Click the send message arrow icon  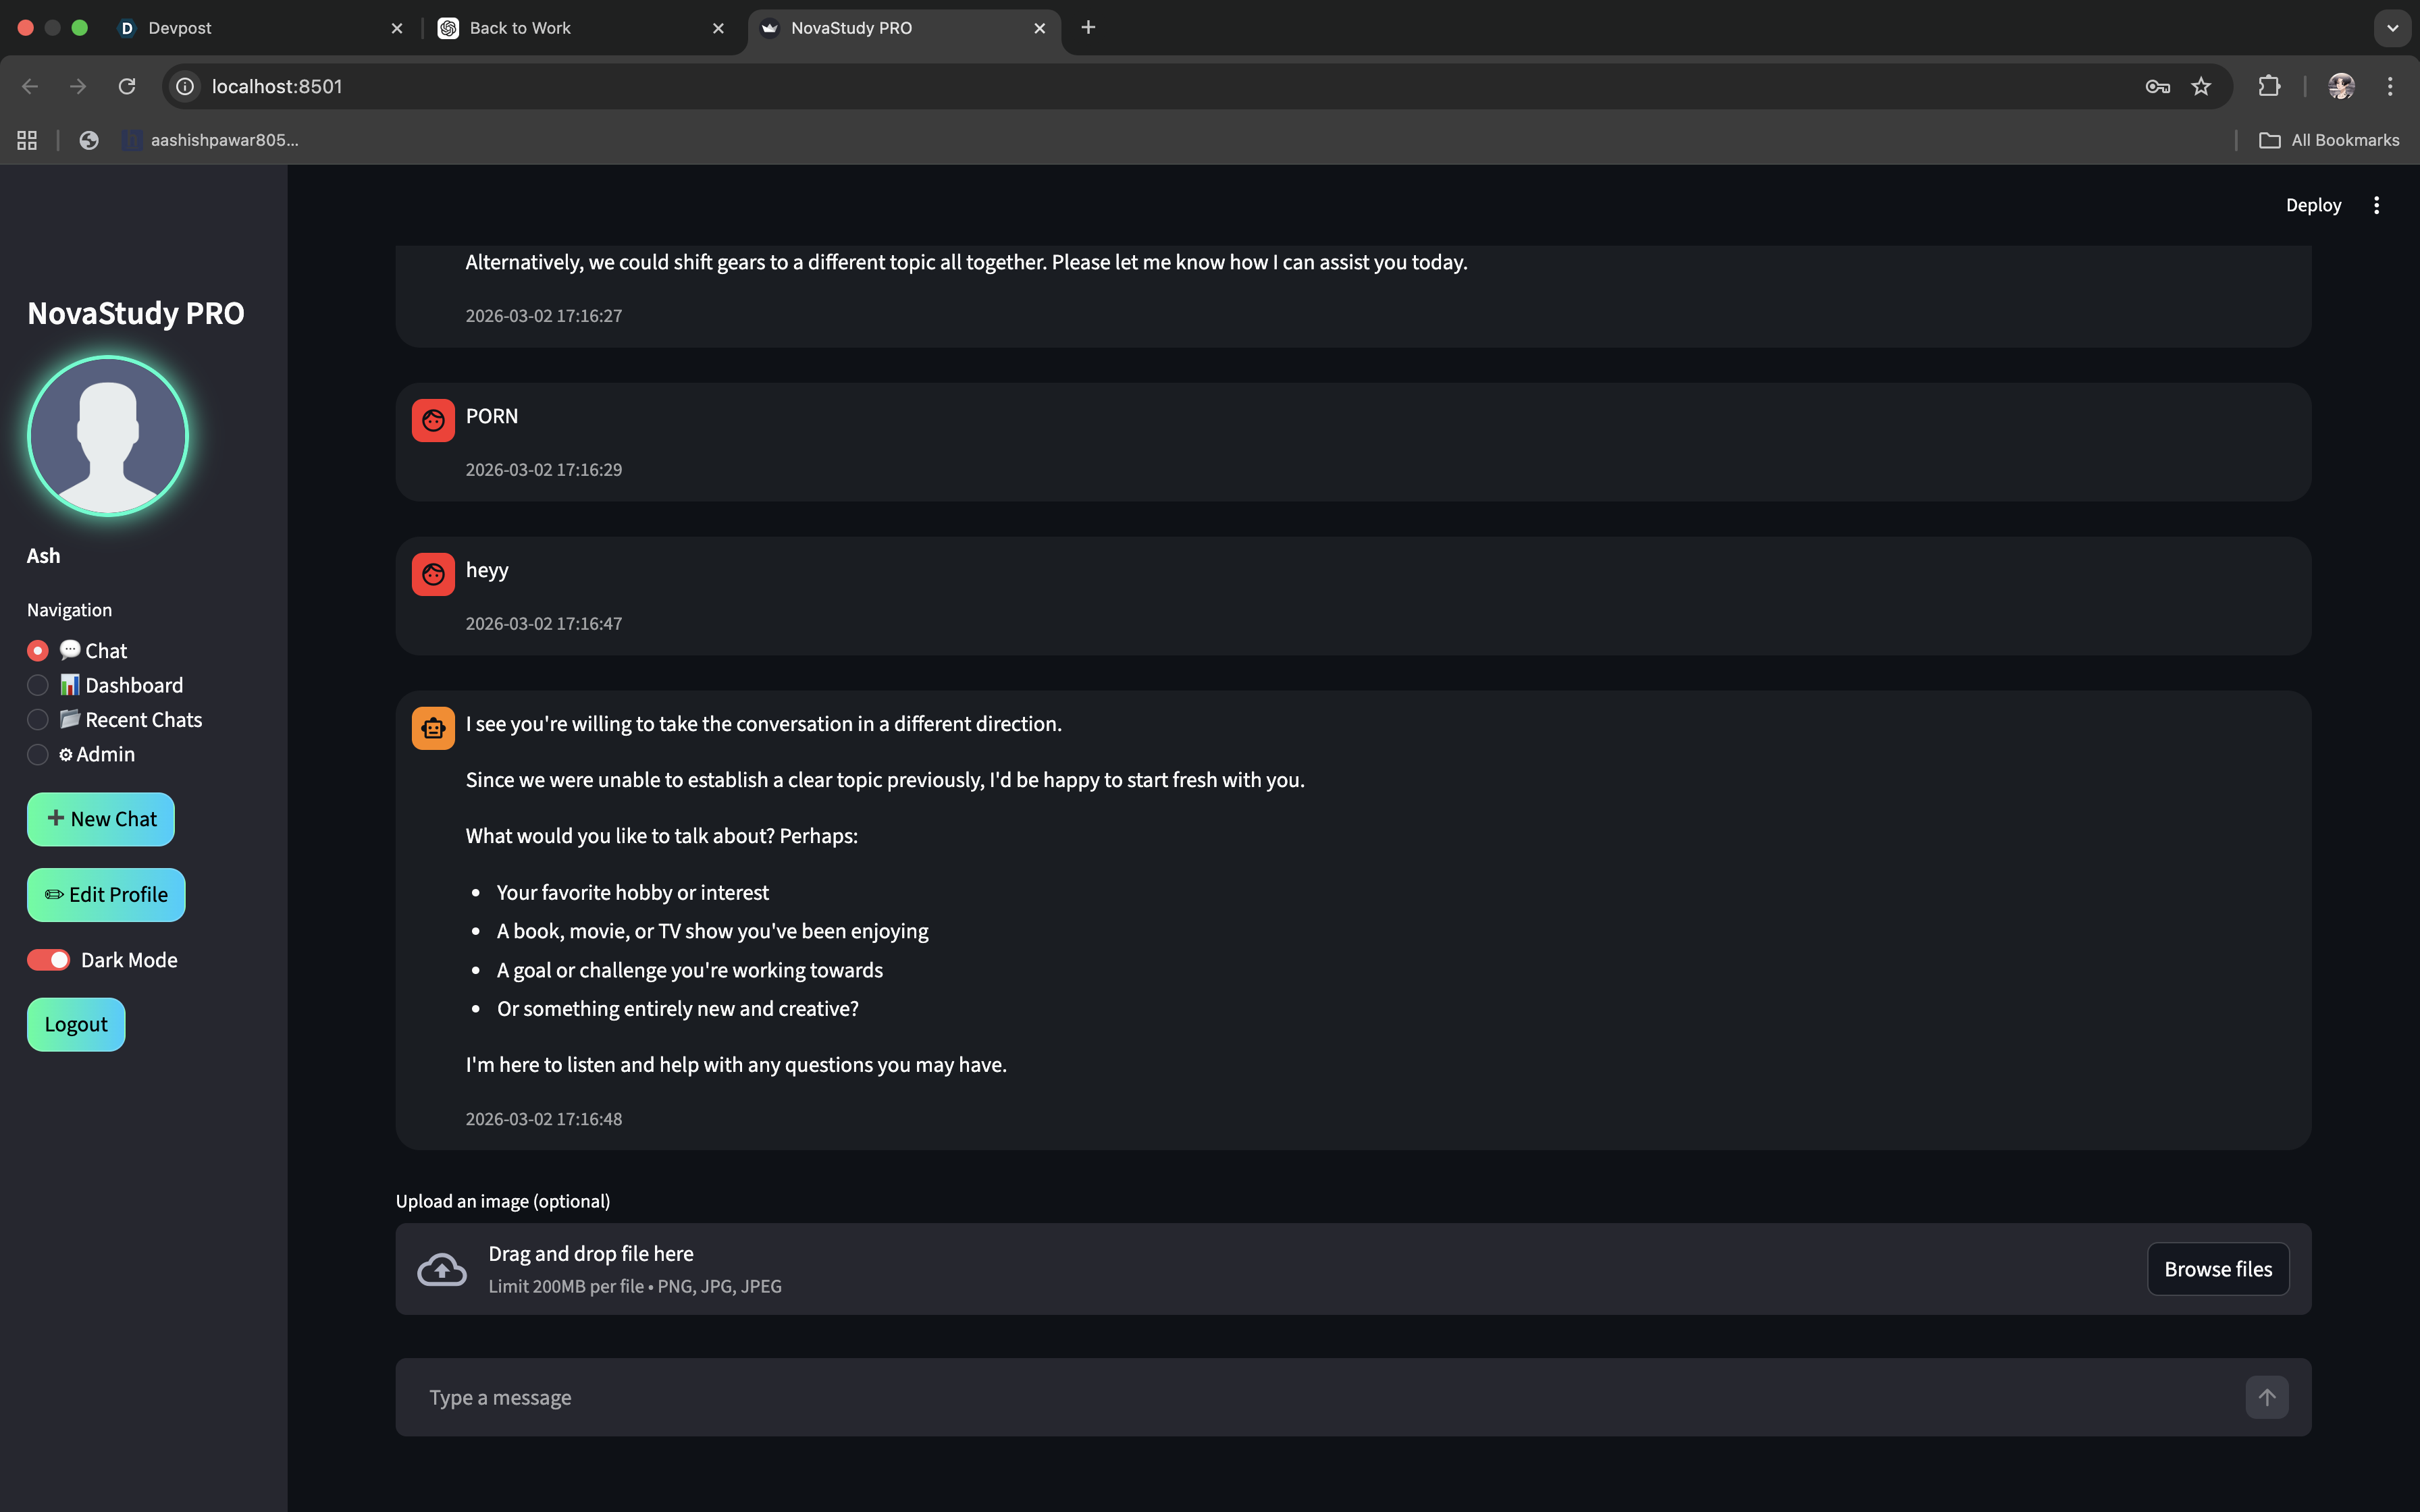[2266, 1397]
